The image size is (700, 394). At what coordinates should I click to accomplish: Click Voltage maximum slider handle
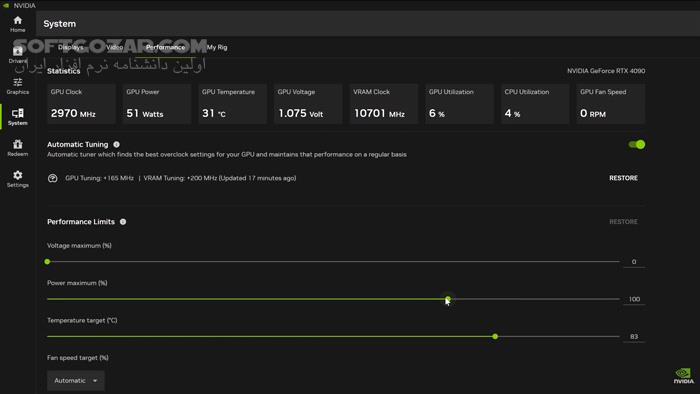[x=47, y=261]
